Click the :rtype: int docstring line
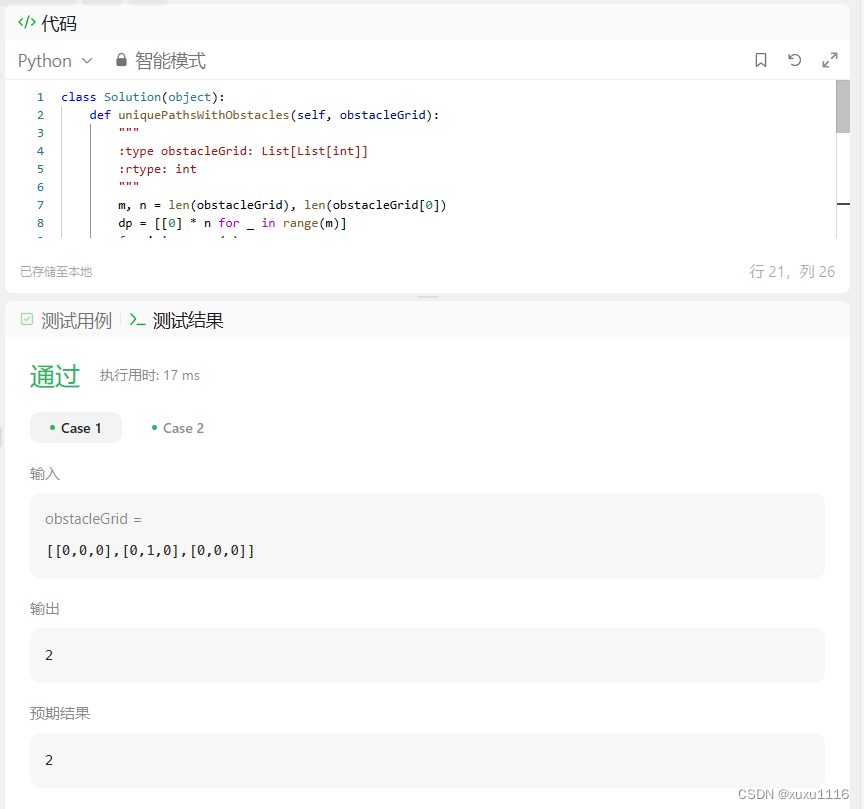 pyautogui.click(x=158, y=169)
